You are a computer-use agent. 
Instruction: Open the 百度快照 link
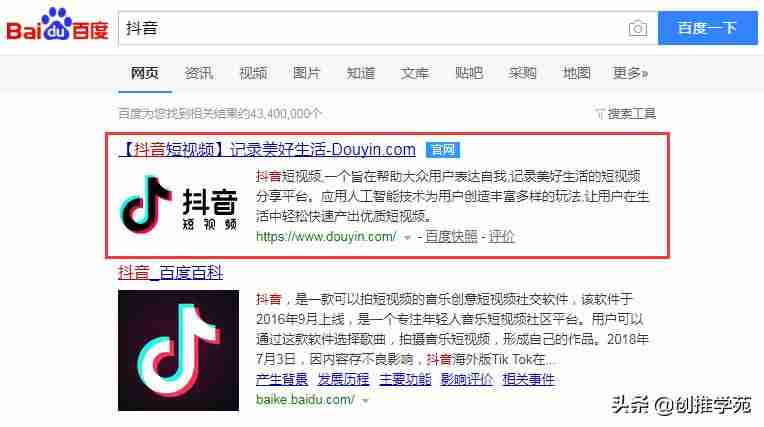pos(451,237)
